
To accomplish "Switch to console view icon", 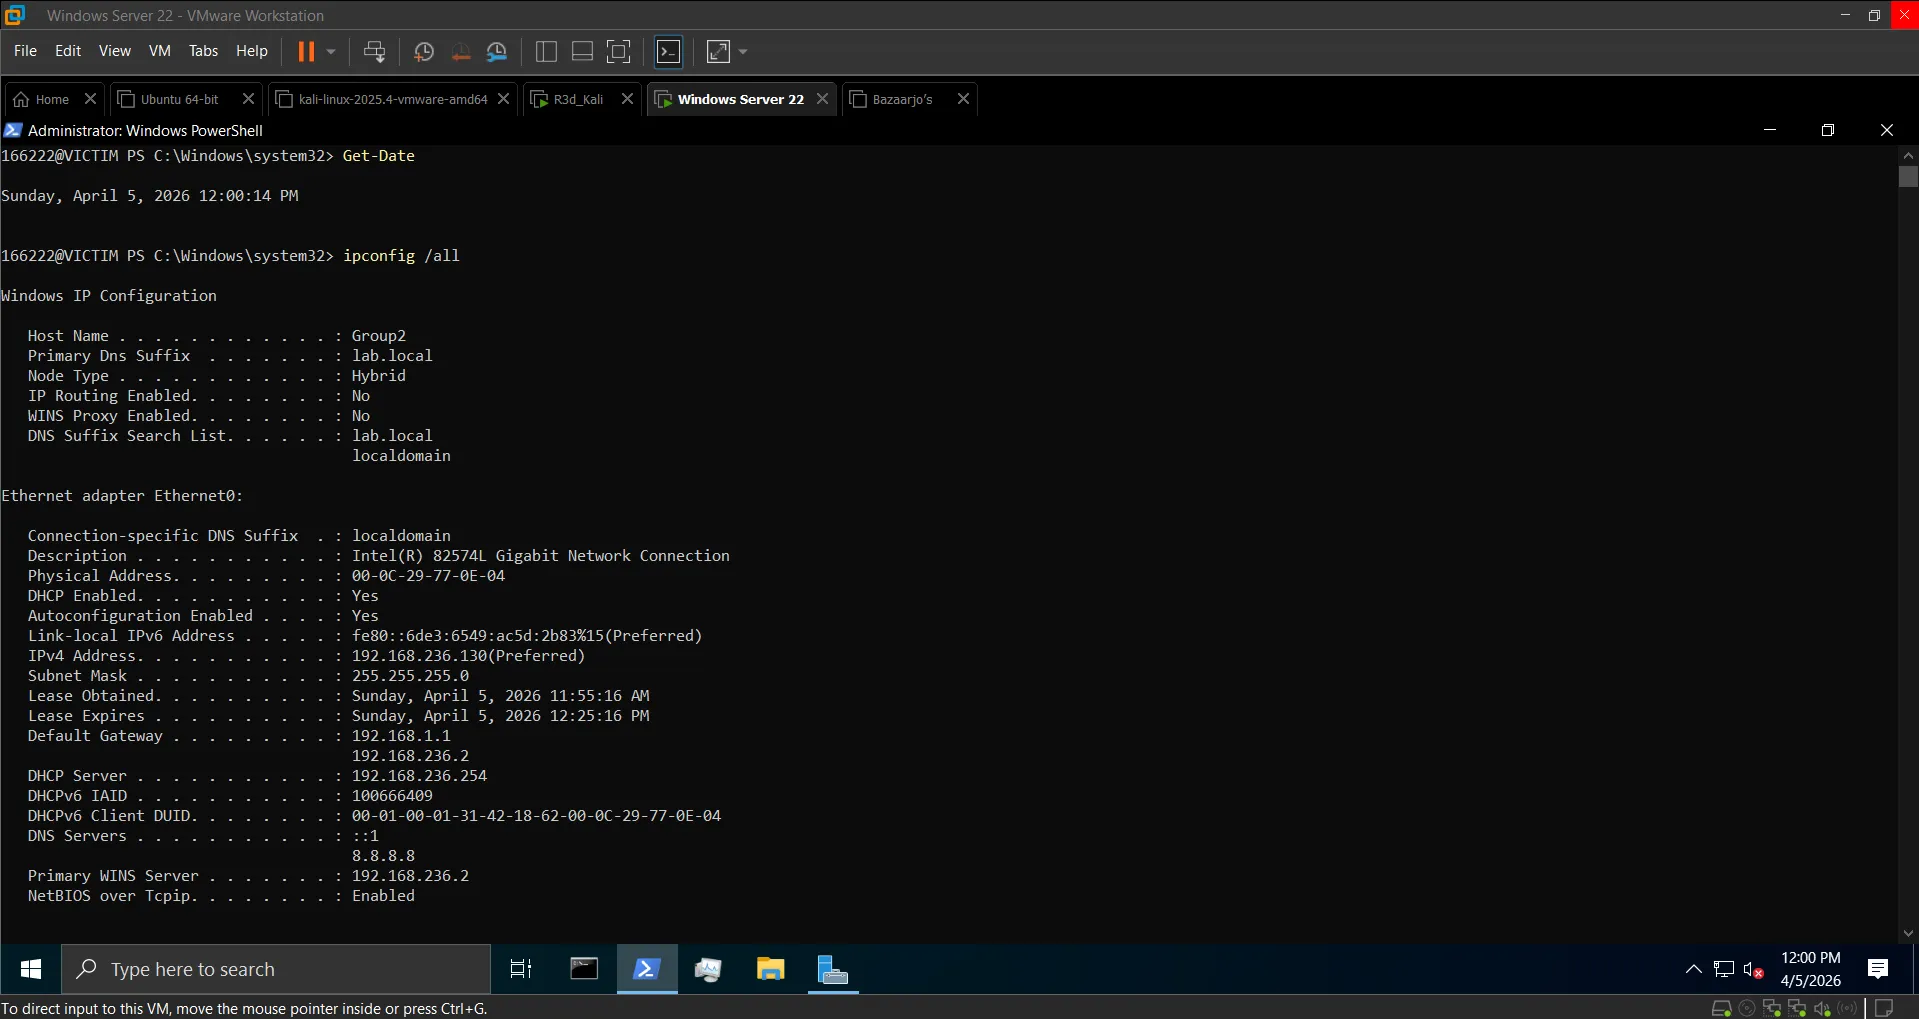I will pyautogui.click(x=668, y=51).
